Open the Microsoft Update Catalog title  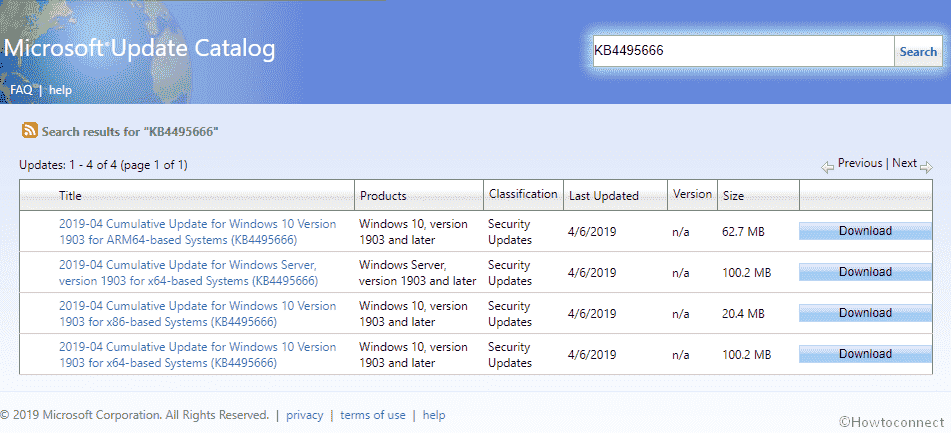point(139,49)
